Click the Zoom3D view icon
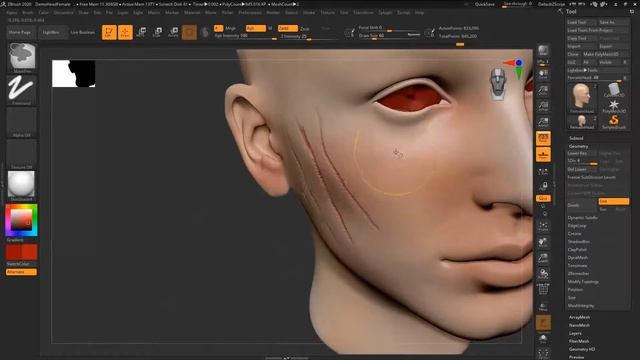Screen dimensions: 640x360 (543, 258)
